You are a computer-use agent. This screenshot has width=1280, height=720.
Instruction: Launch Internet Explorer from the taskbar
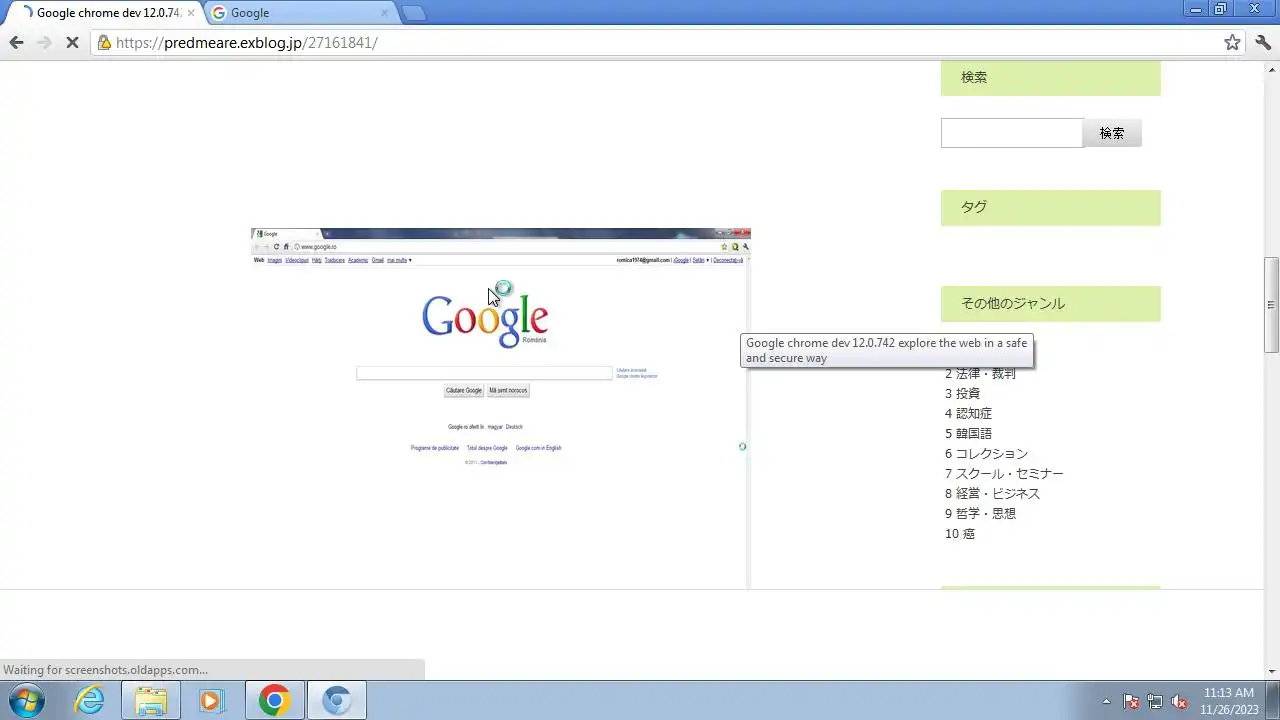pos(90,700)
